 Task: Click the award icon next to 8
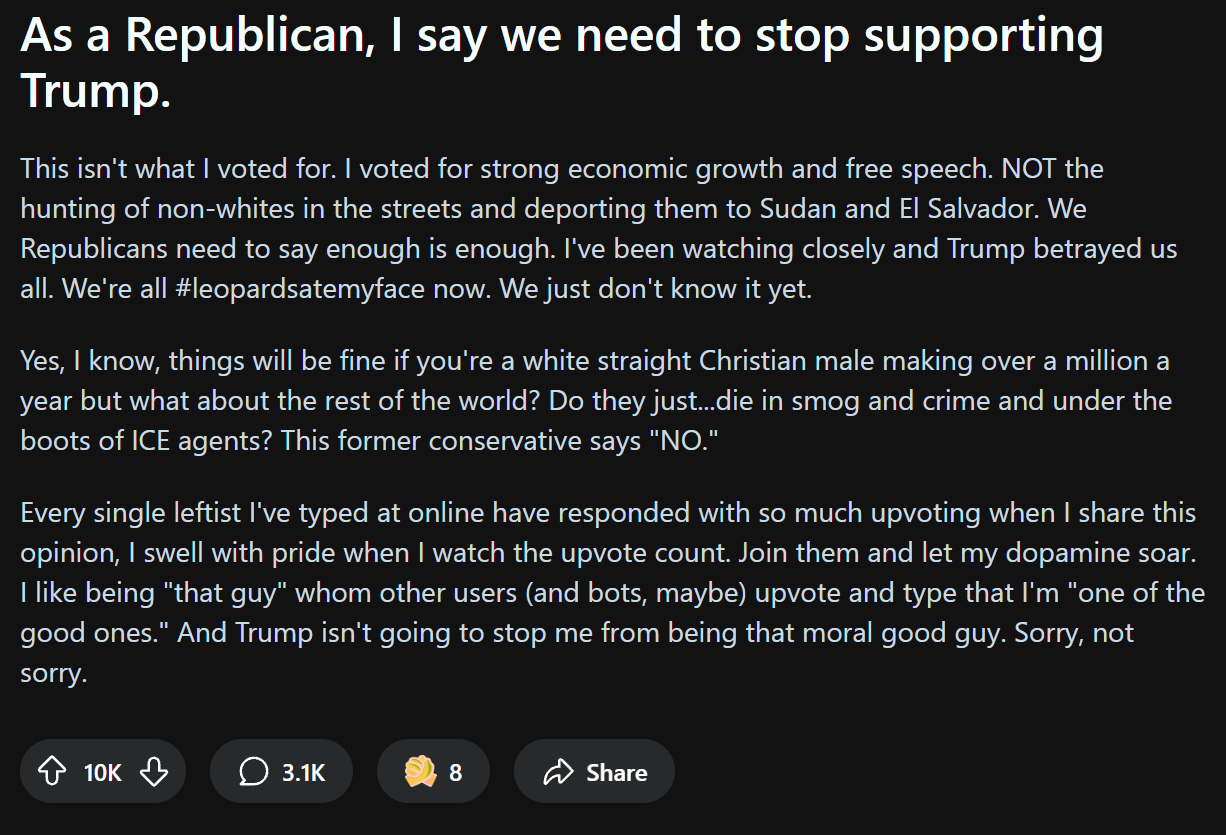coord(420,771)
